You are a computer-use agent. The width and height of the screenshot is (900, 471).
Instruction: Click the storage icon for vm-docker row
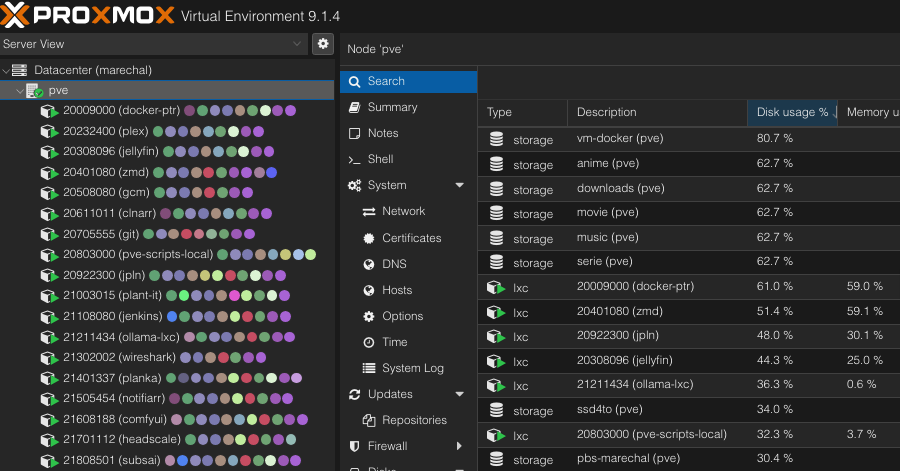point(496,139)
